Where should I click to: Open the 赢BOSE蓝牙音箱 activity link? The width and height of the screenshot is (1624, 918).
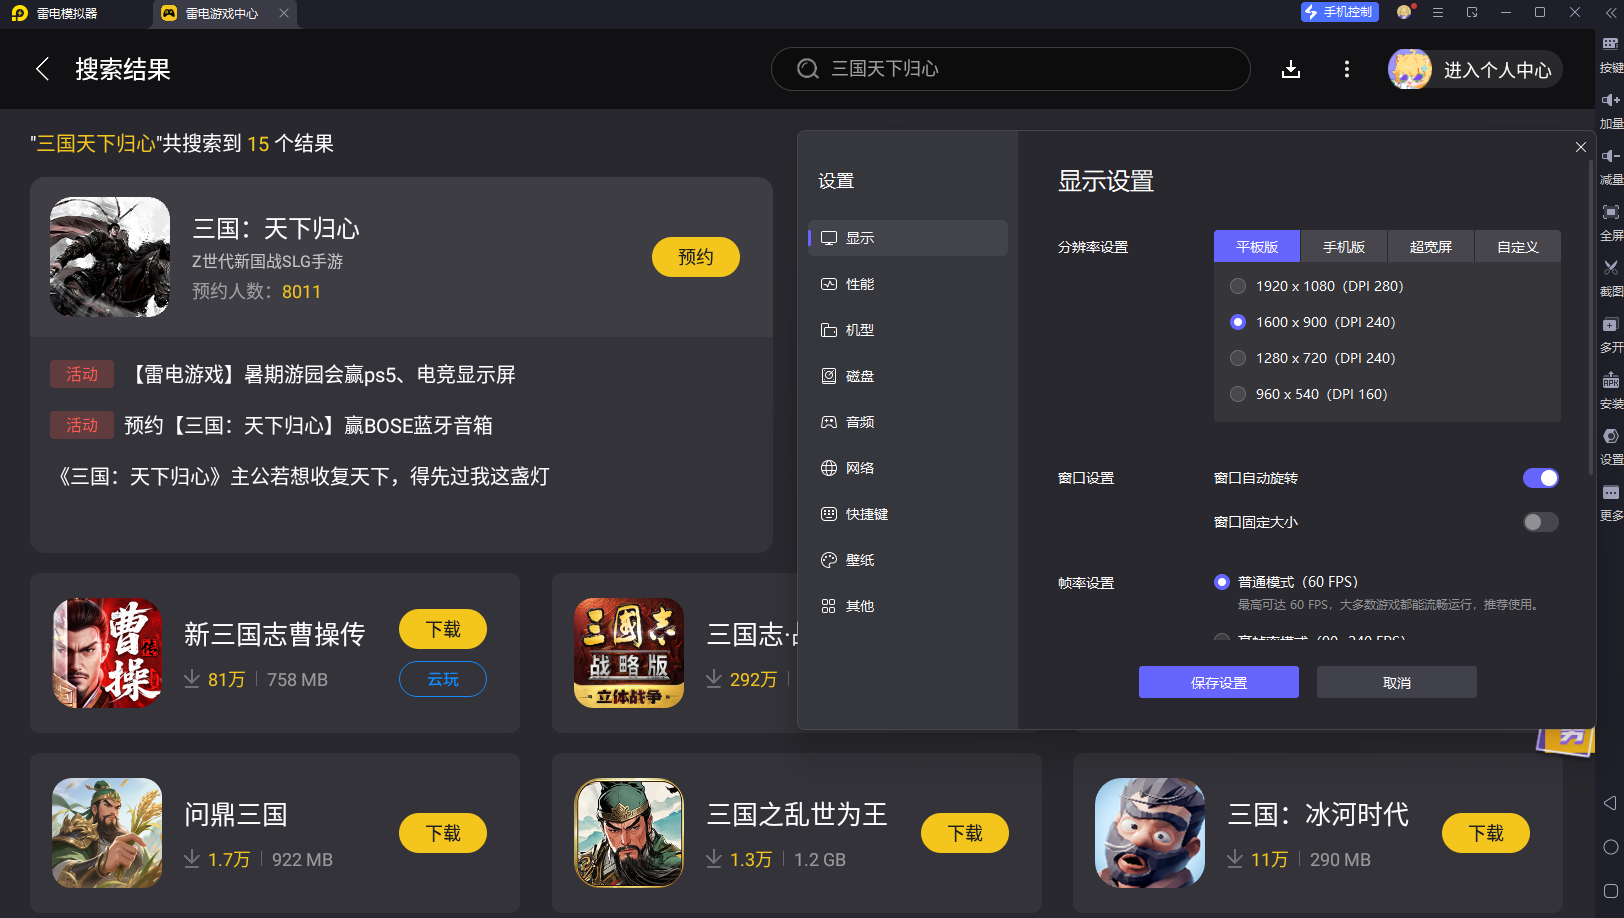pos(308,425)
